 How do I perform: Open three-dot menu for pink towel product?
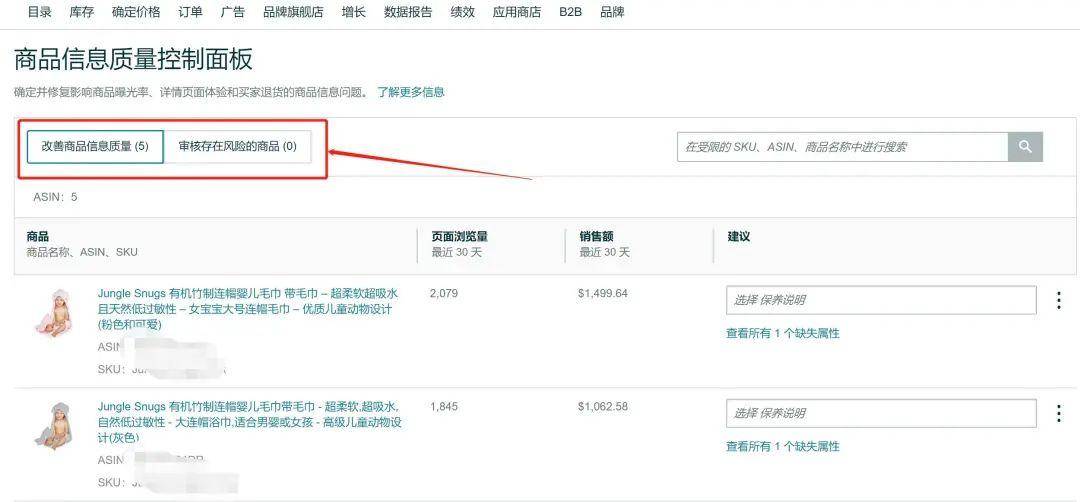coord(1059,300)
